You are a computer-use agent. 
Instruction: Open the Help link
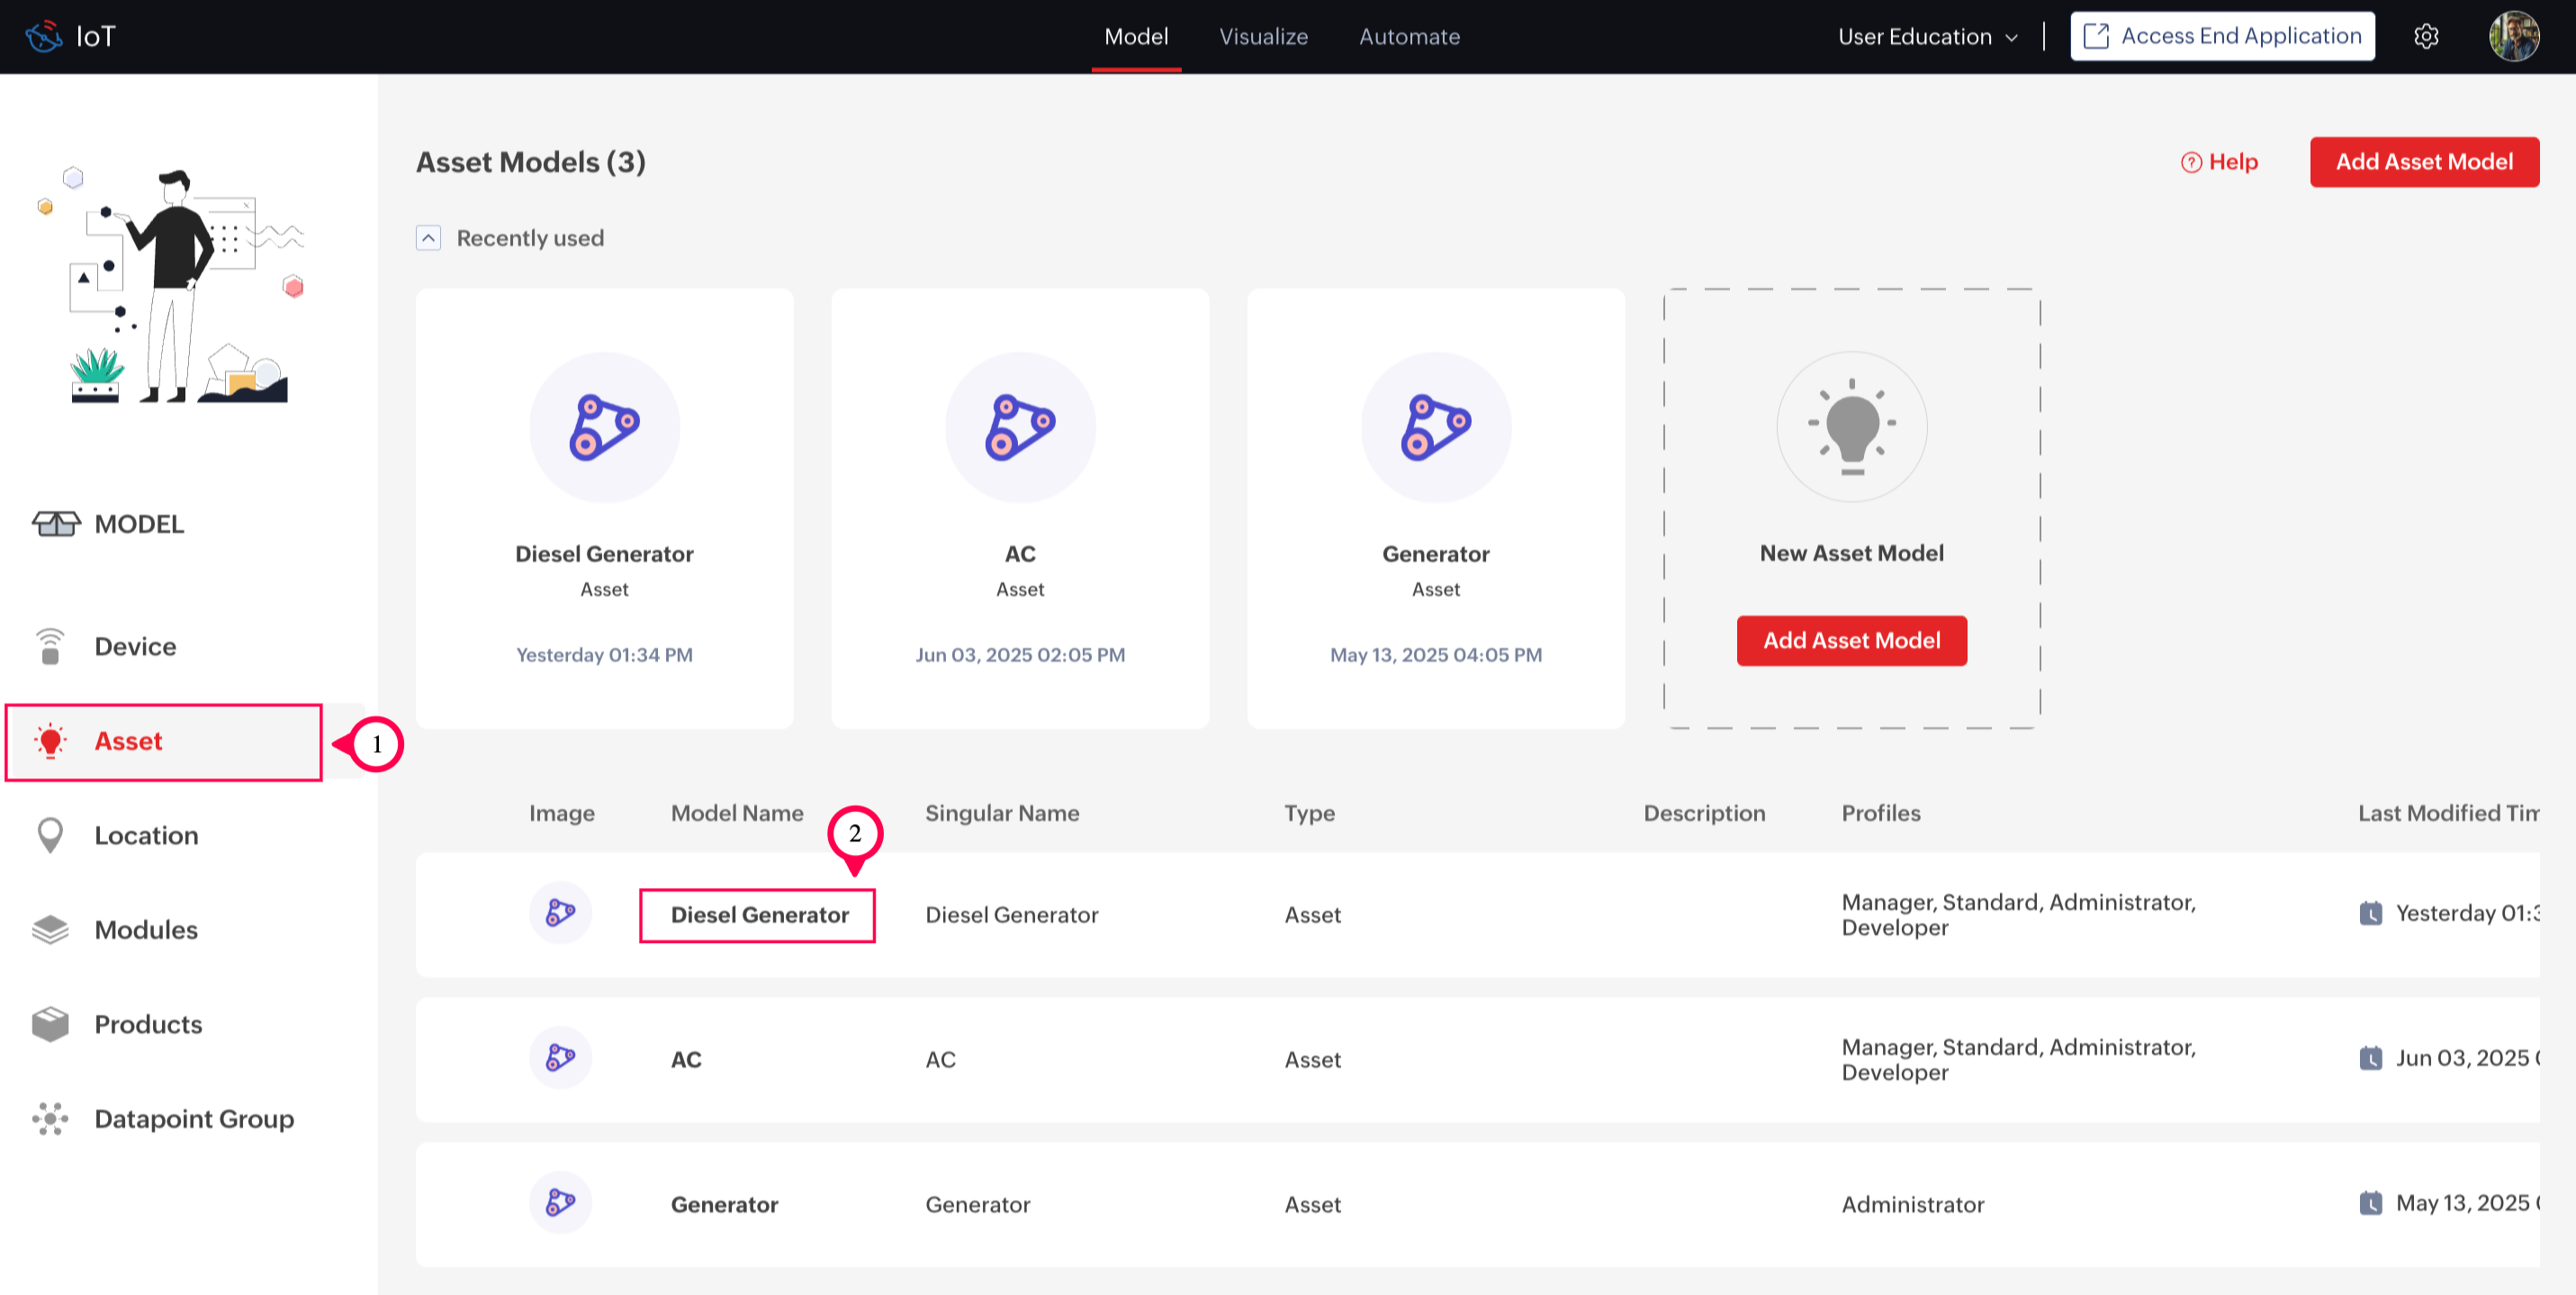coord(2219,162)
